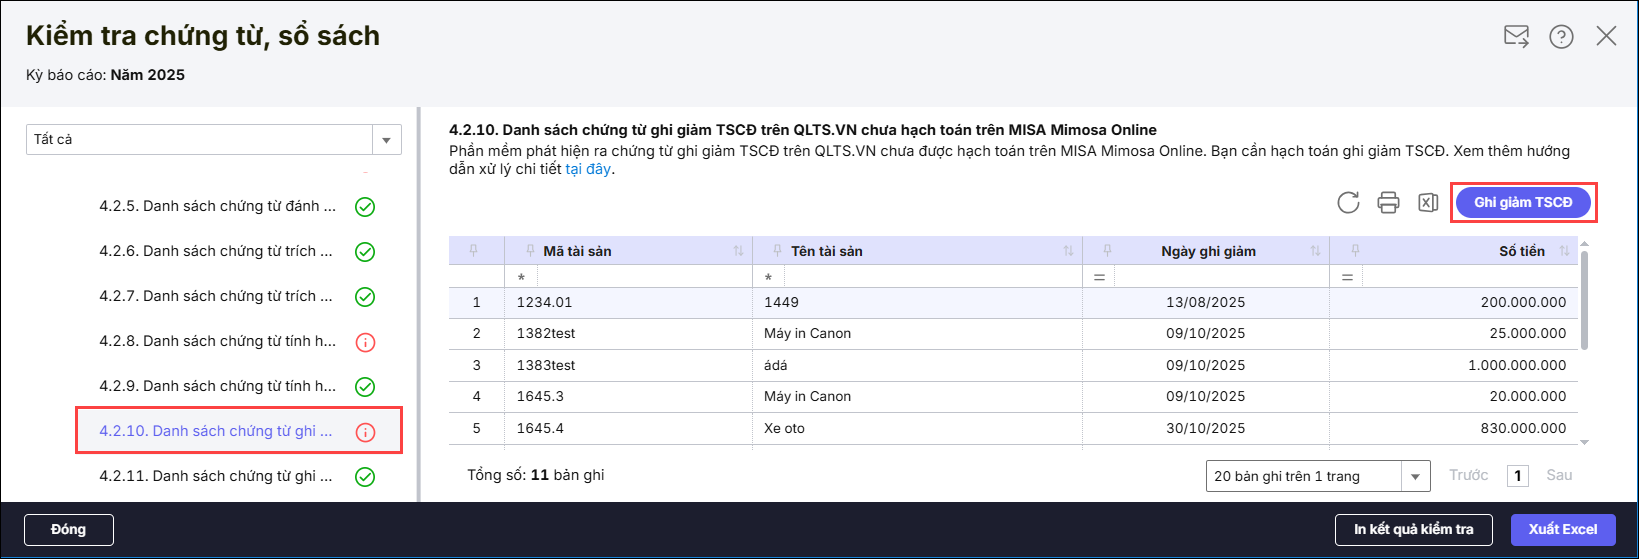Open the equals filter operator for Ngày ghi giảm
1639x559 pixels.
coord(1099,277)
